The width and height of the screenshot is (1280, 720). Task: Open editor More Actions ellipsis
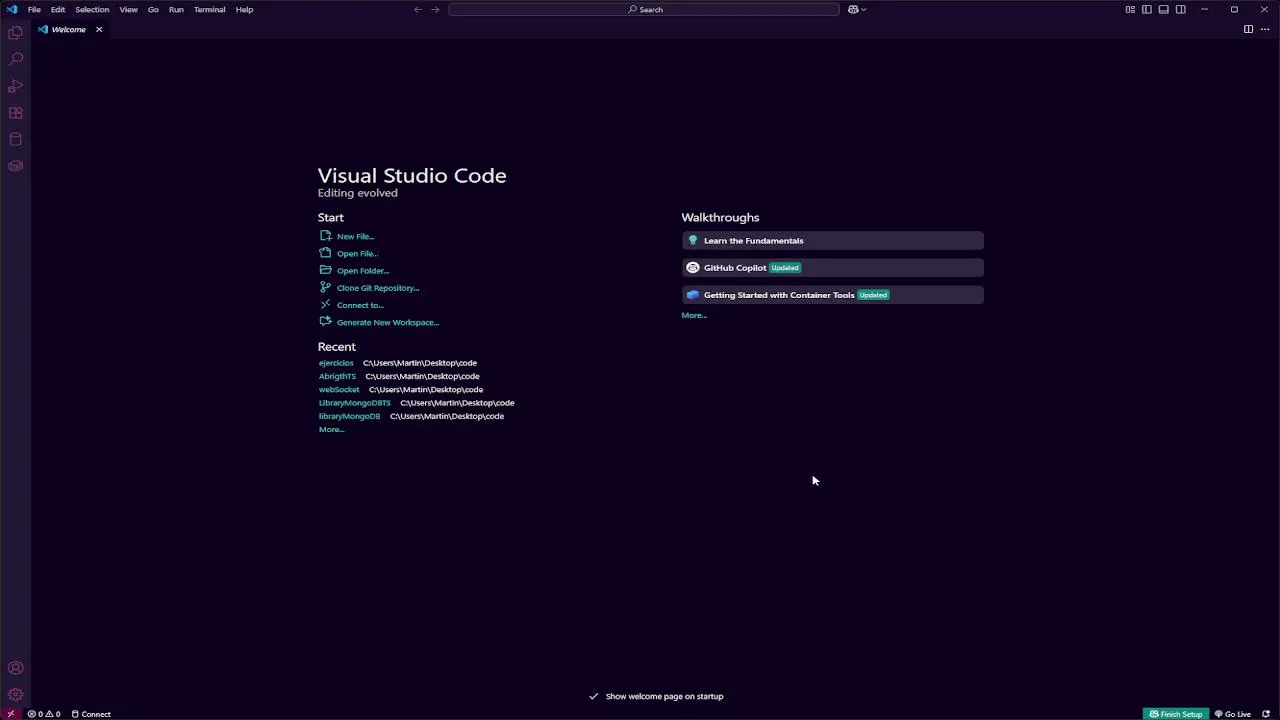click(x=1265, y=29)
